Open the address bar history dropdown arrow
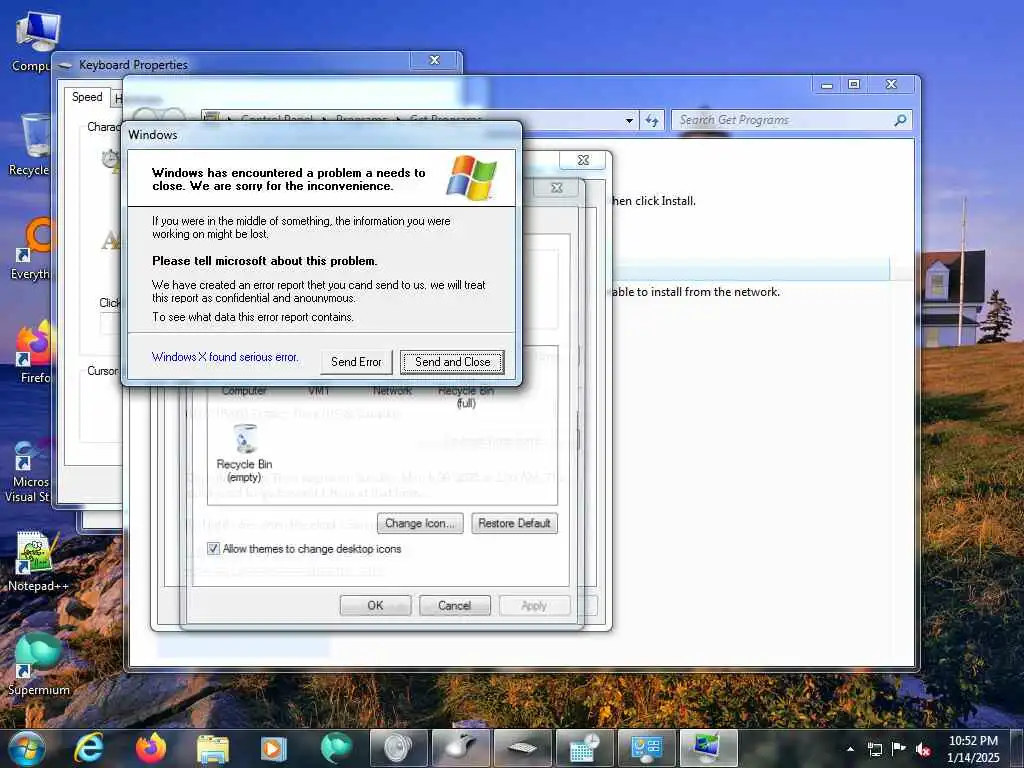Image resolution: width=1024 pixels, height=768 pixels. (x=629, y=120)
